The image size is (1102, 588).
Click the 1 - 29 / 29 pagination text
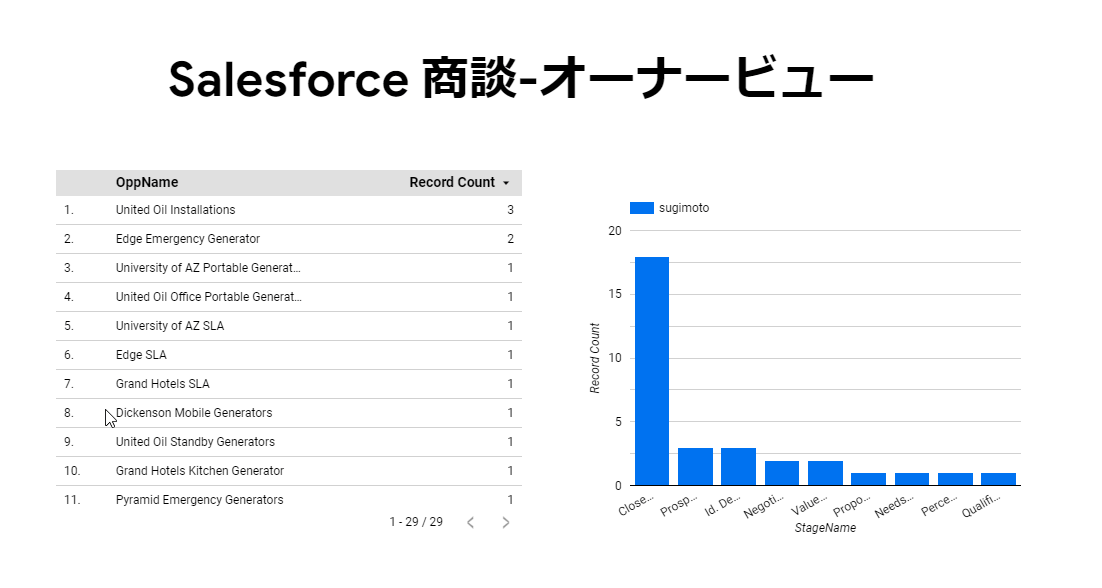pos(416,522)
